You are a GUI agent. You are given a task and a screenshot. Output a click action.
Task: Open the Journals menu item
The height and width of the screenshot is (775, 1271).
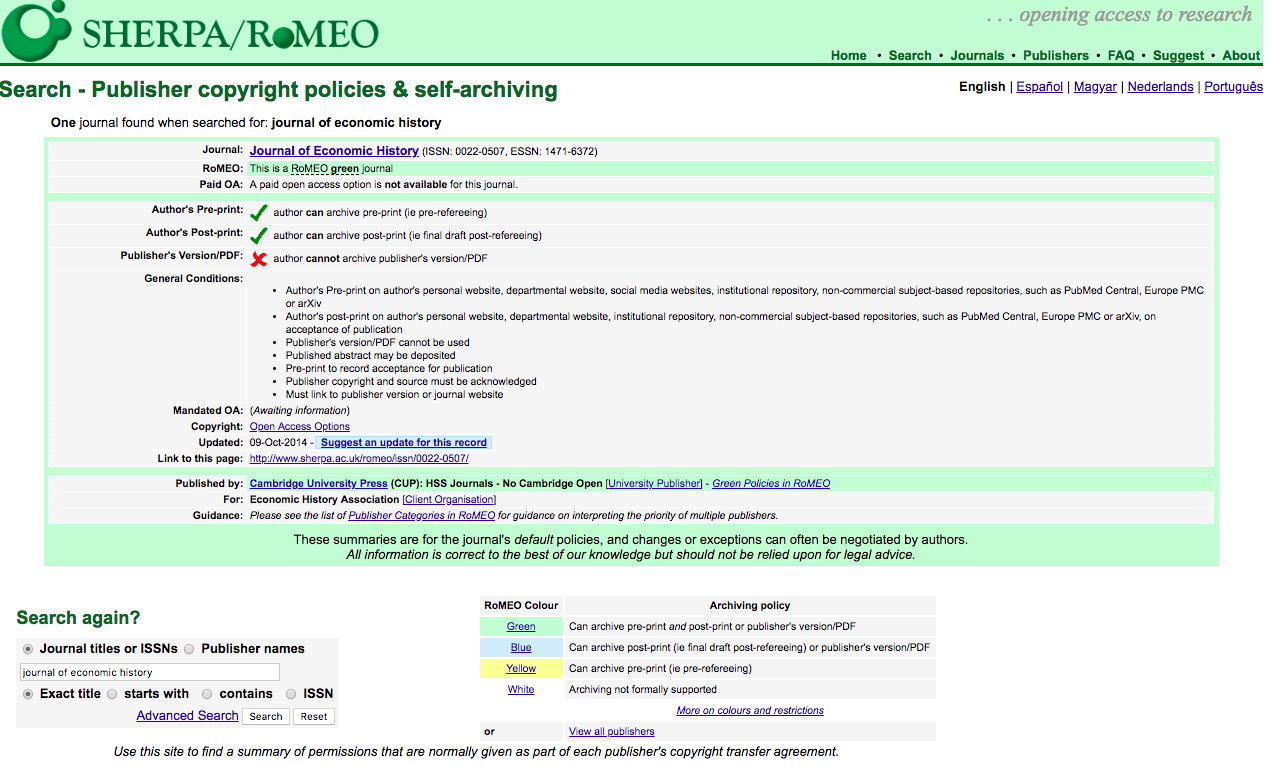976,55
